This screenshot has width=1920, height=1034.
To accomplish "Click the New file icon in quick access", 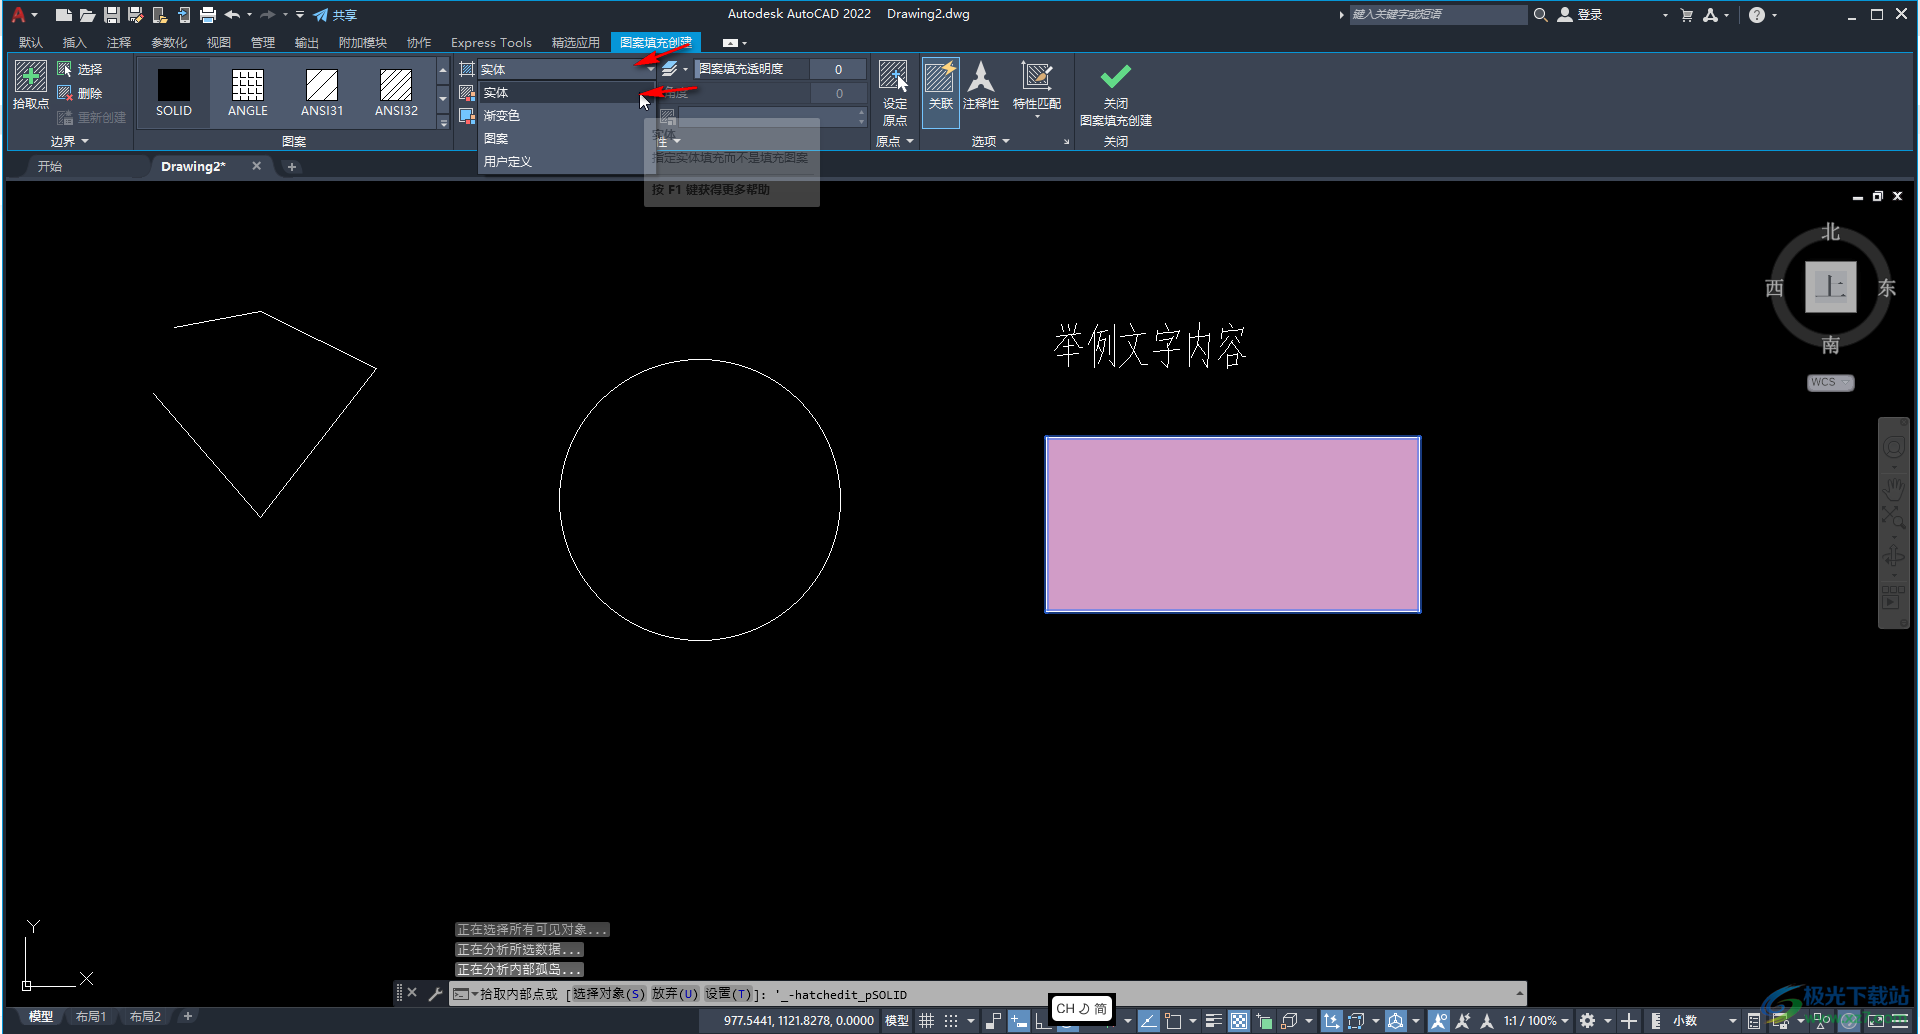I will coord(63,15).
